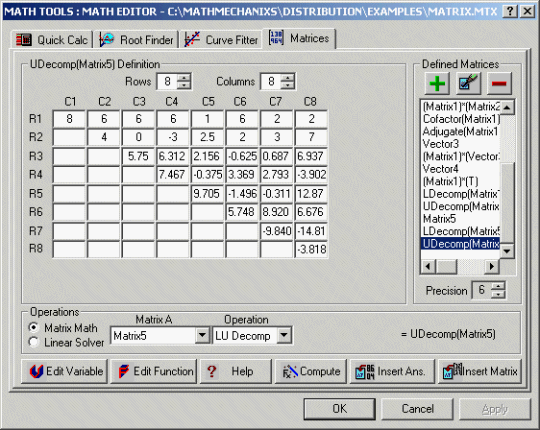
Task: Click Insert Matrix button
Action: [480, 371]
